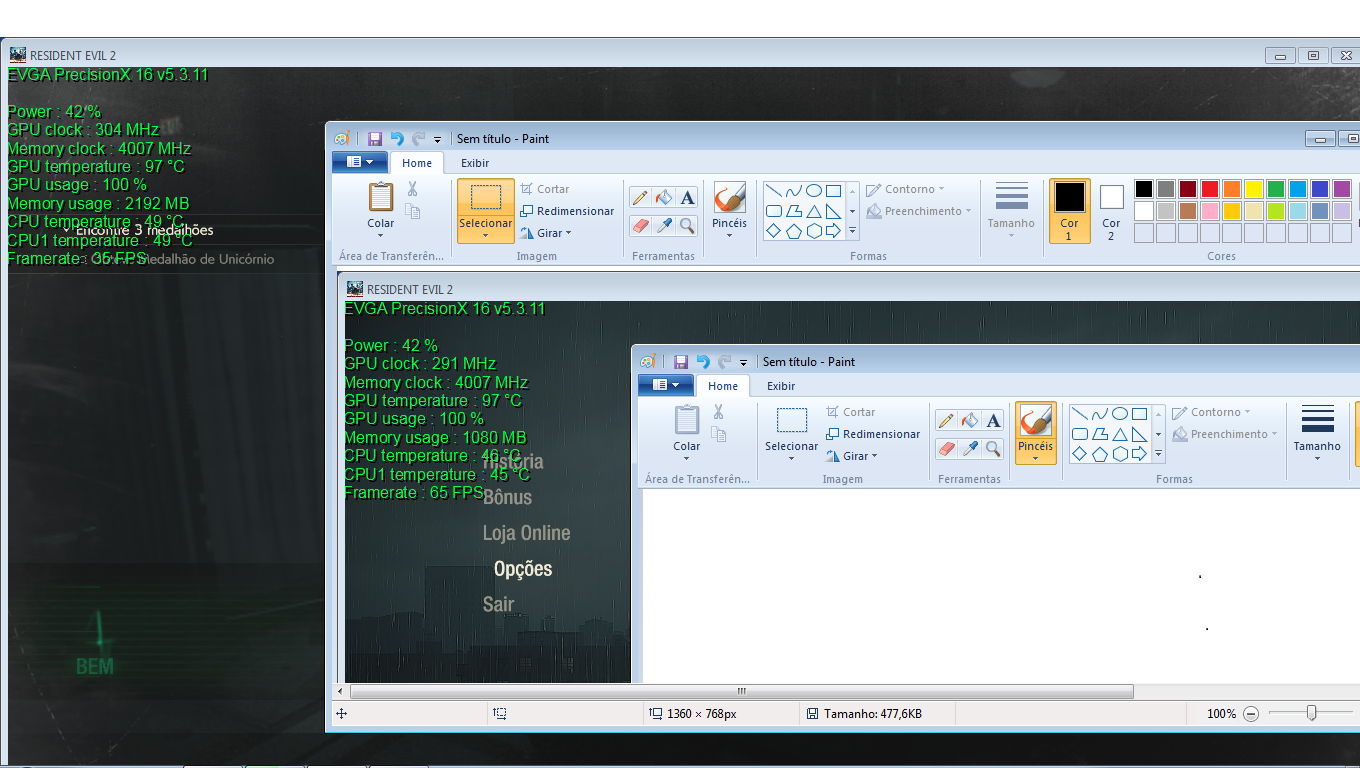
Task: Activate the Eraser tool in outer Paint ribbon
Action: tap(640, 226)
